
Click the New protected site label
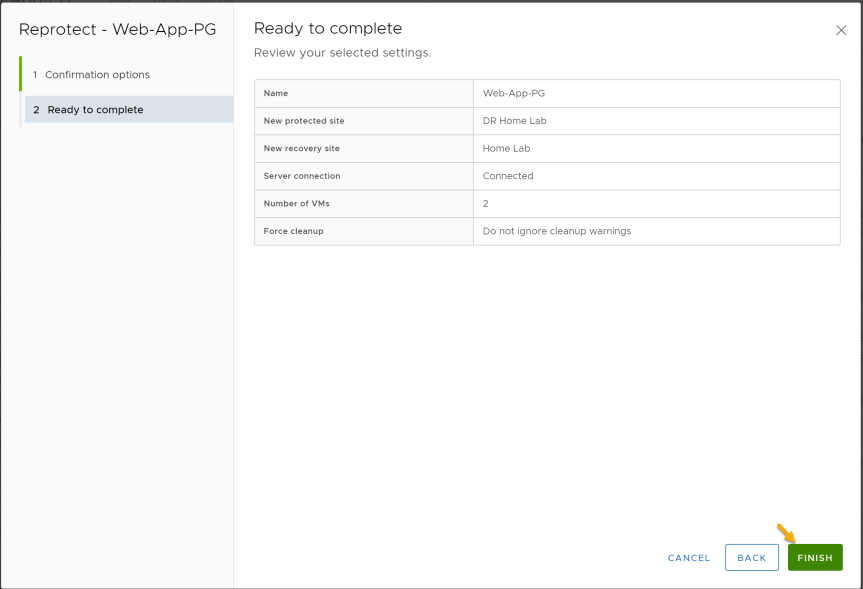tap(304, 121)
